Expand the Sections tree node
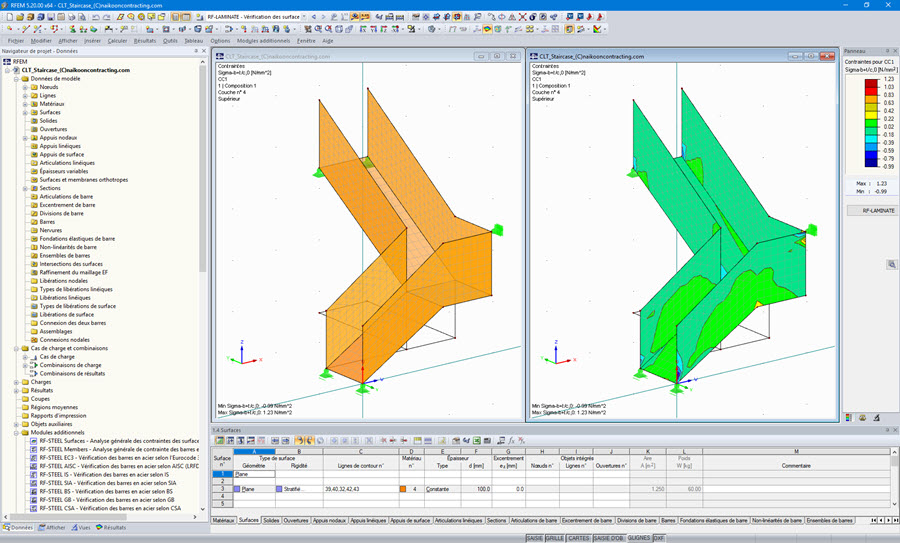900x543 pixels. (25, 188)
